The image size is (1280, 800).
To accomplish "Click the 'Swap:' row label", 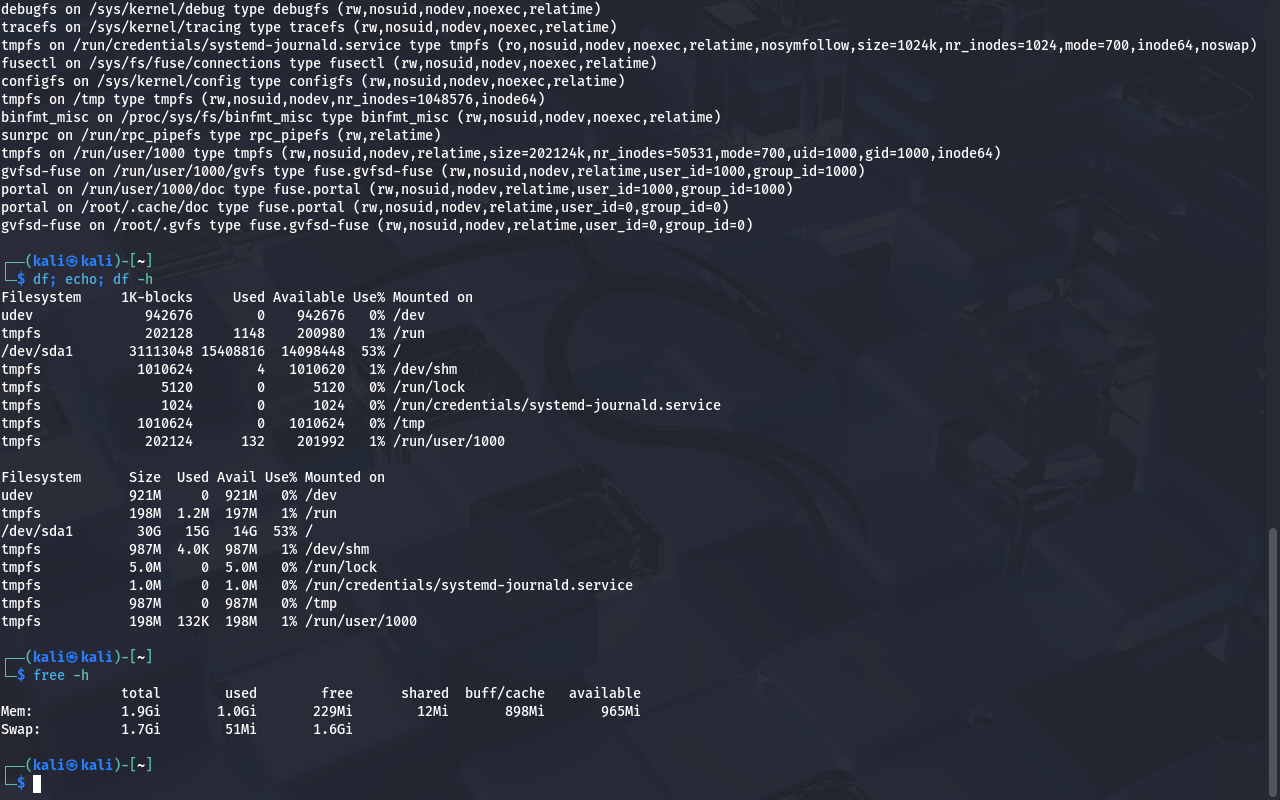I will [21, 729].
